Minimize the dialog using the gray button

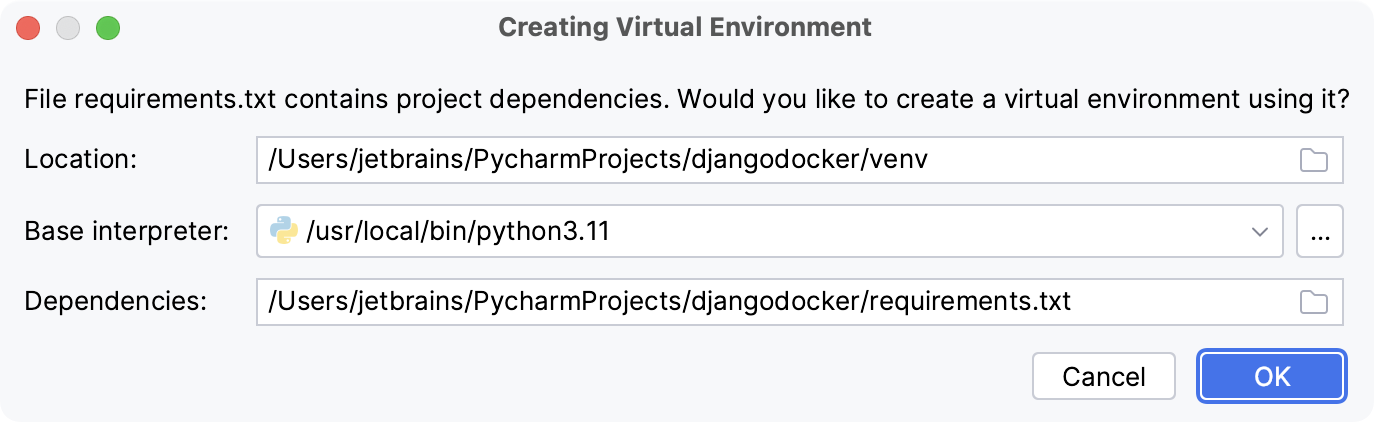(x=68, y=28)
